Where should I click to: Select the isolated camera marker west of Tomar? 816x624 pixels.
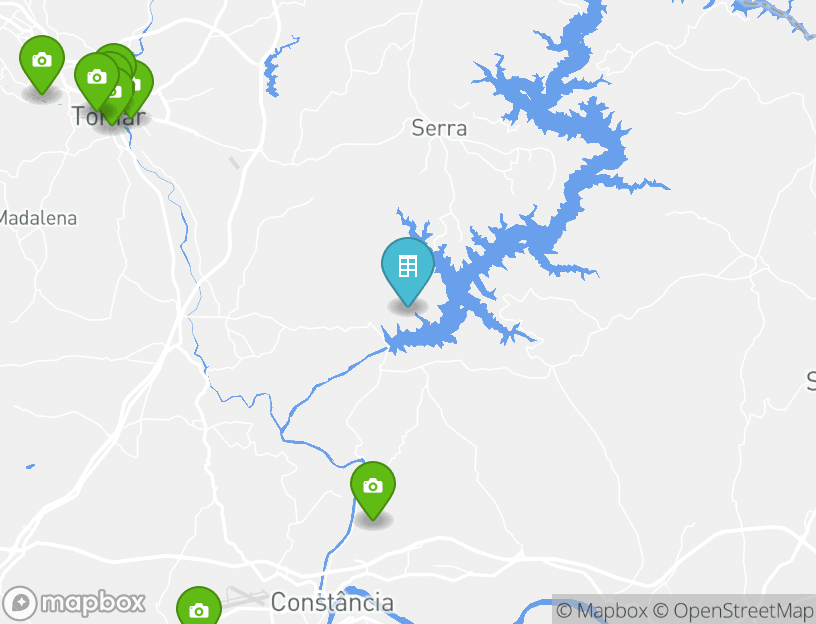pyautogui.click(x=42, y=63)
